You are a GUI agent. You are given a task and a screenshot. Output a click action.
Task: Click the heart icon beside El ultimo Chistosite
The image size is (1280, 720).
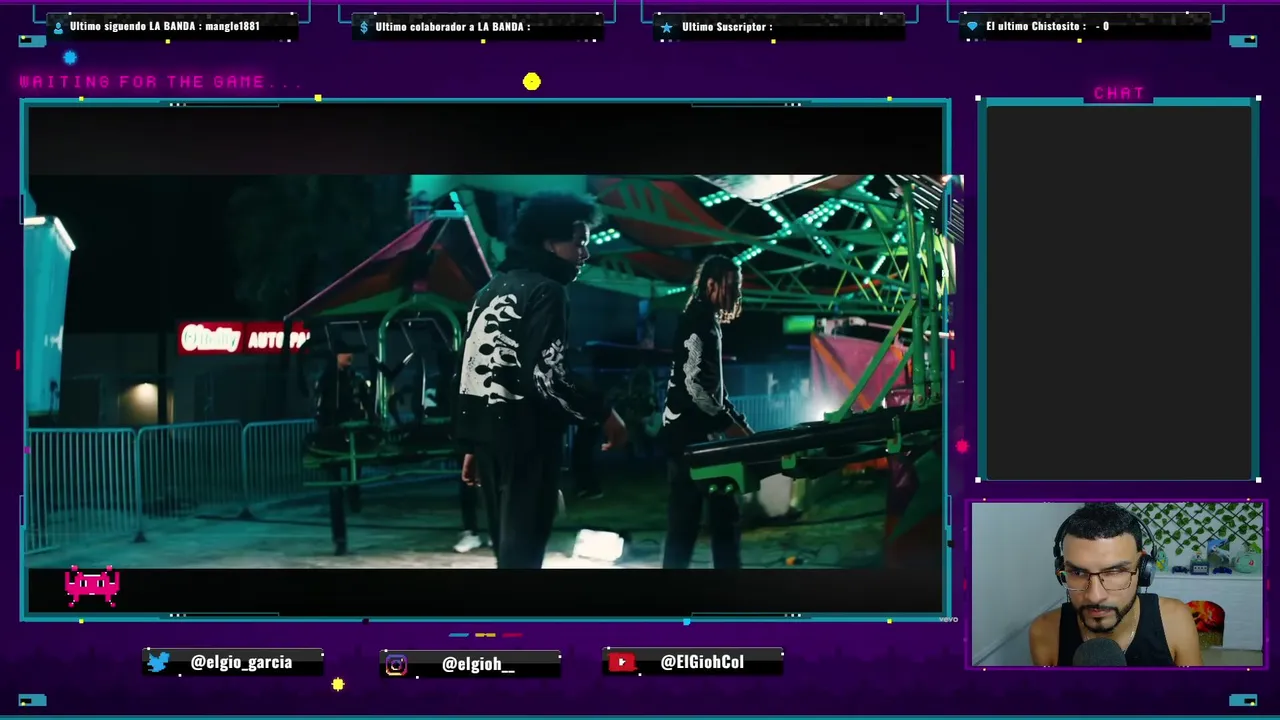[972, 27]
